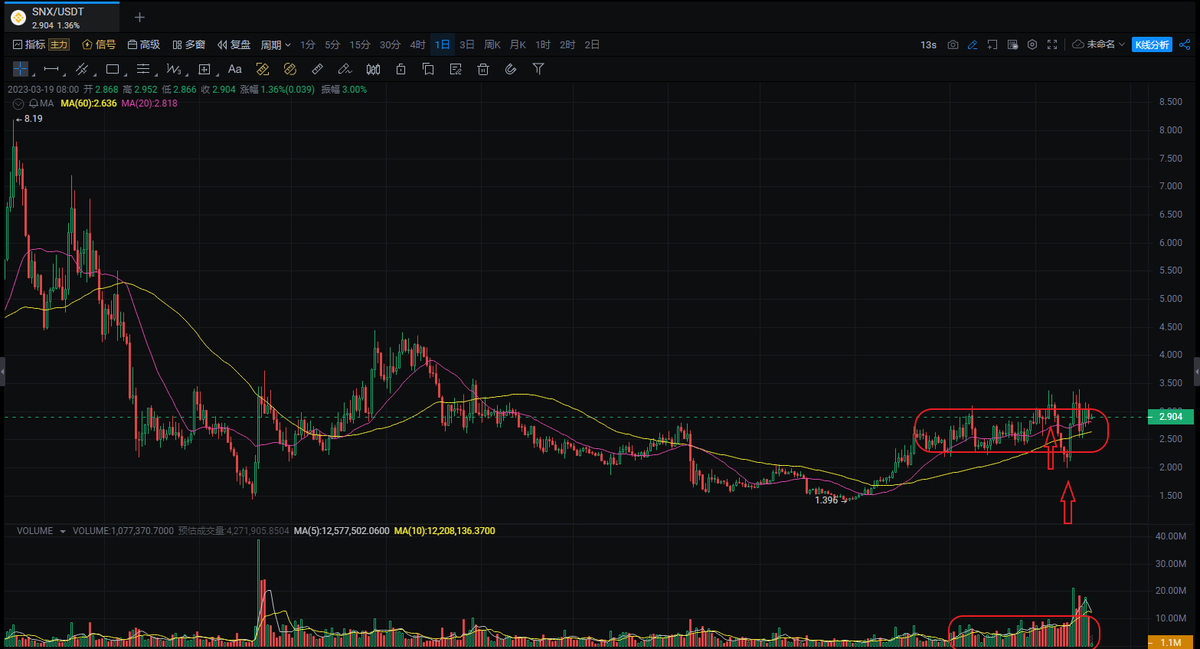This screenshot has height=649, width=1200.
Task: Click the first yellow link-drawings icon
Action: click(x=263, y=69)
